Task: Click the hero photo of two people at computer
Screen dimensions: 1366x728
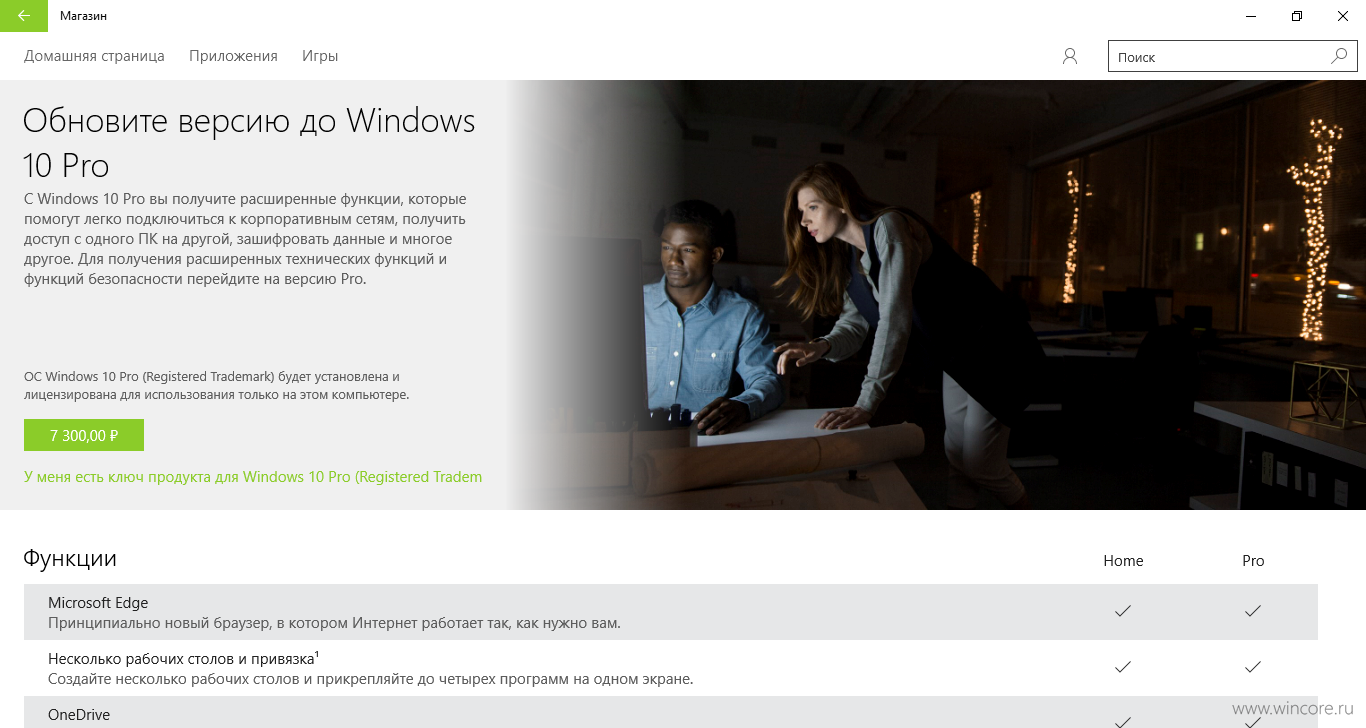Action: (x=936, y=295)
